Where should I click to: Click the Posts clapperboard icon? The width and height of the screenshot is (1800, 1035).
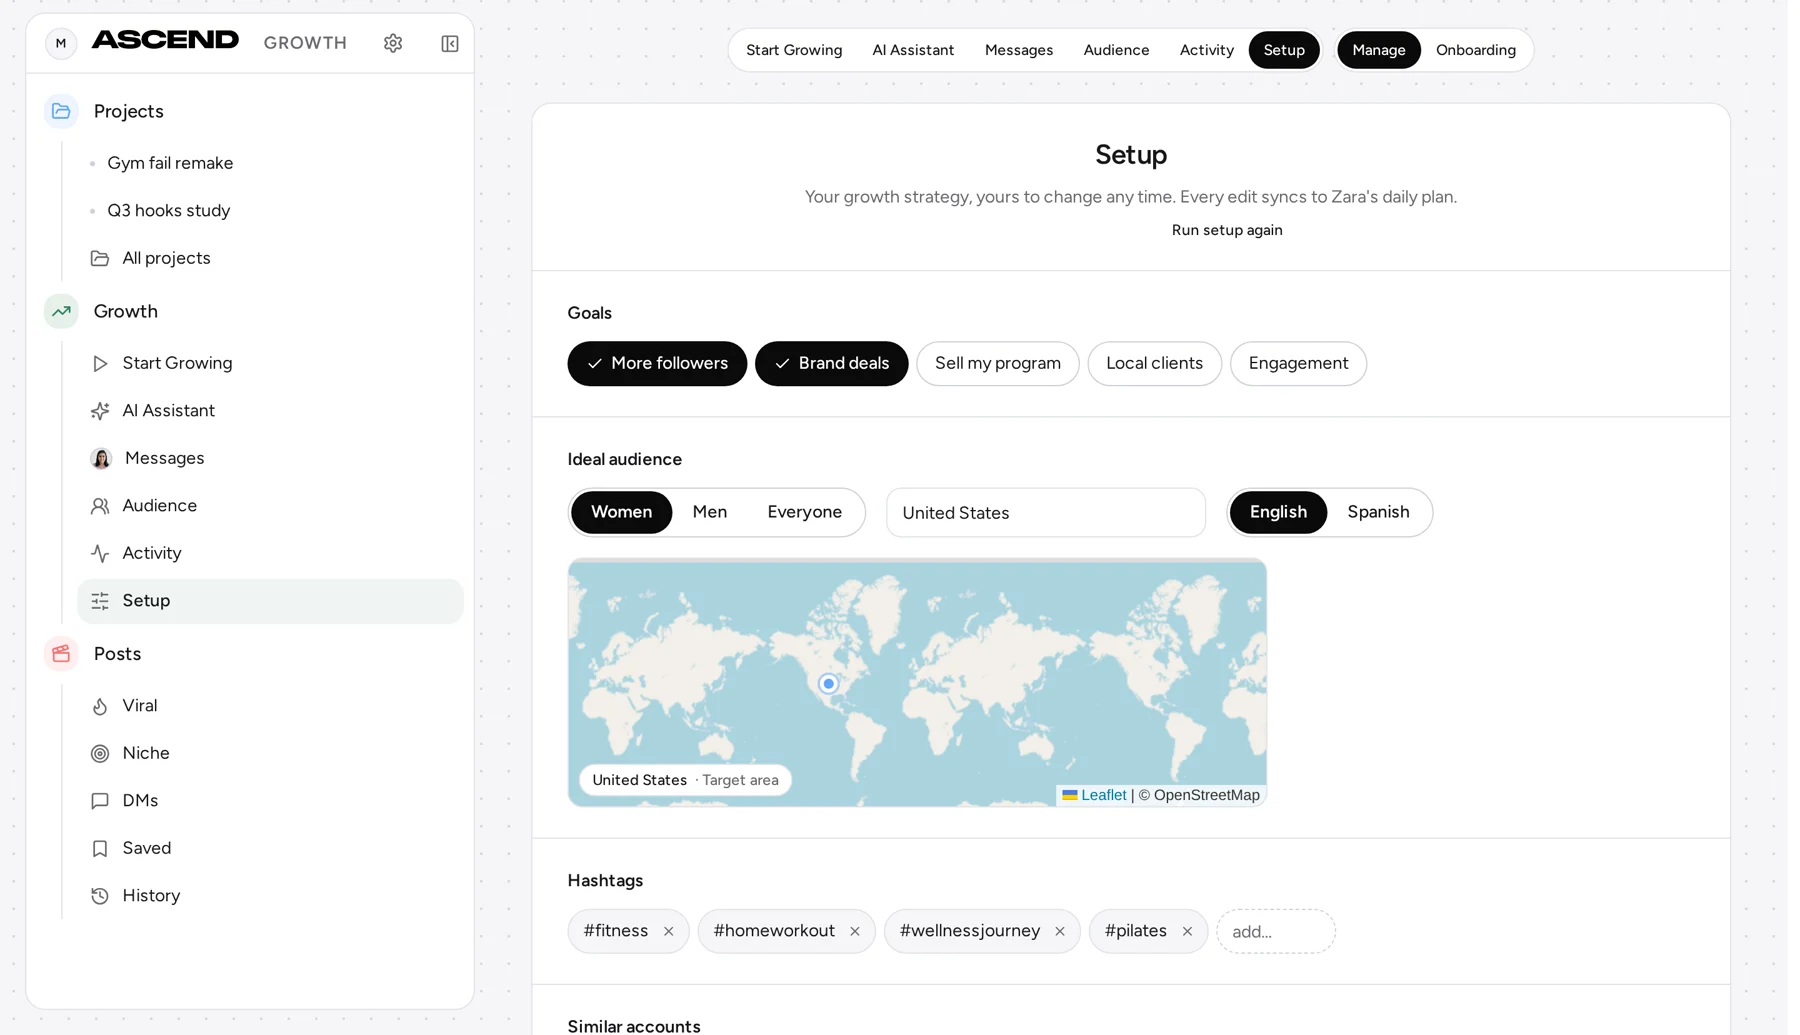coord(61,654)
